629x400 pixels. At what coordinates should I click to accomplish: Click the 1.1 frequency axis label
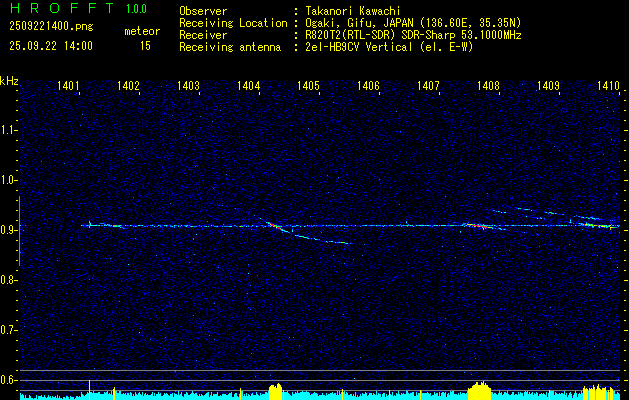pos(9,130)
